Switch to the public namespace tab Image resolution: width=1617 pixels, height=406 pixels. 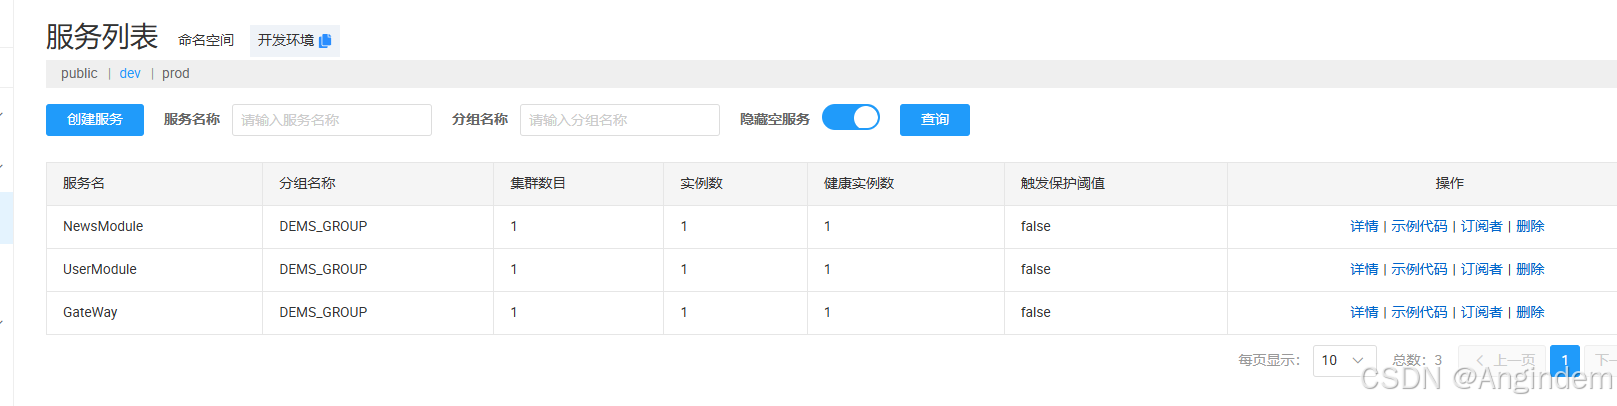click(x=79, y=73)
